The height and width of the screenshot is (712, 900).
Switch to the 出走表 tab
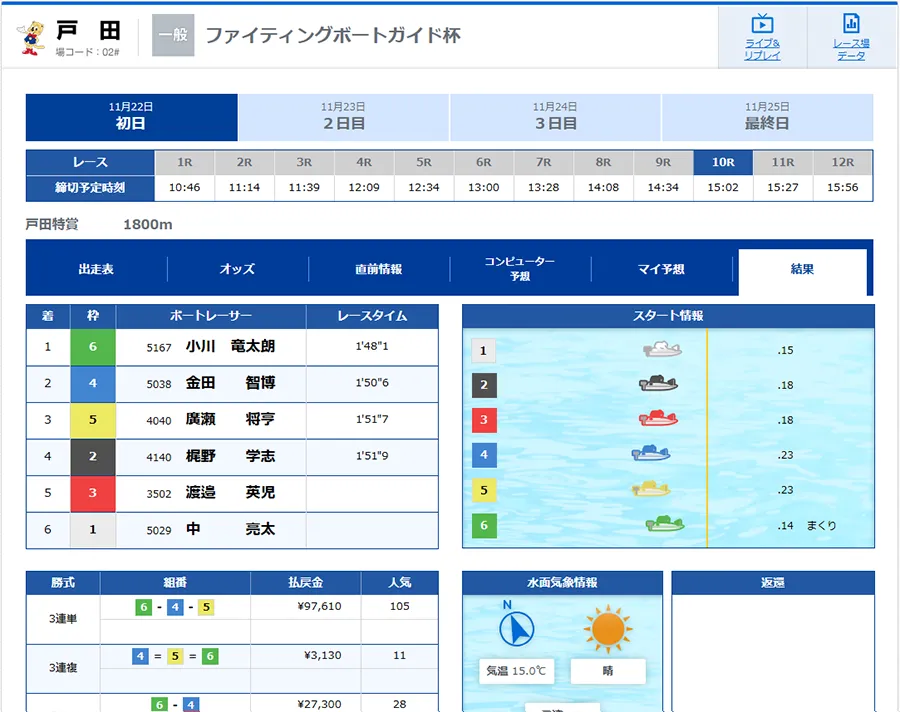click(x=96, y=269)
